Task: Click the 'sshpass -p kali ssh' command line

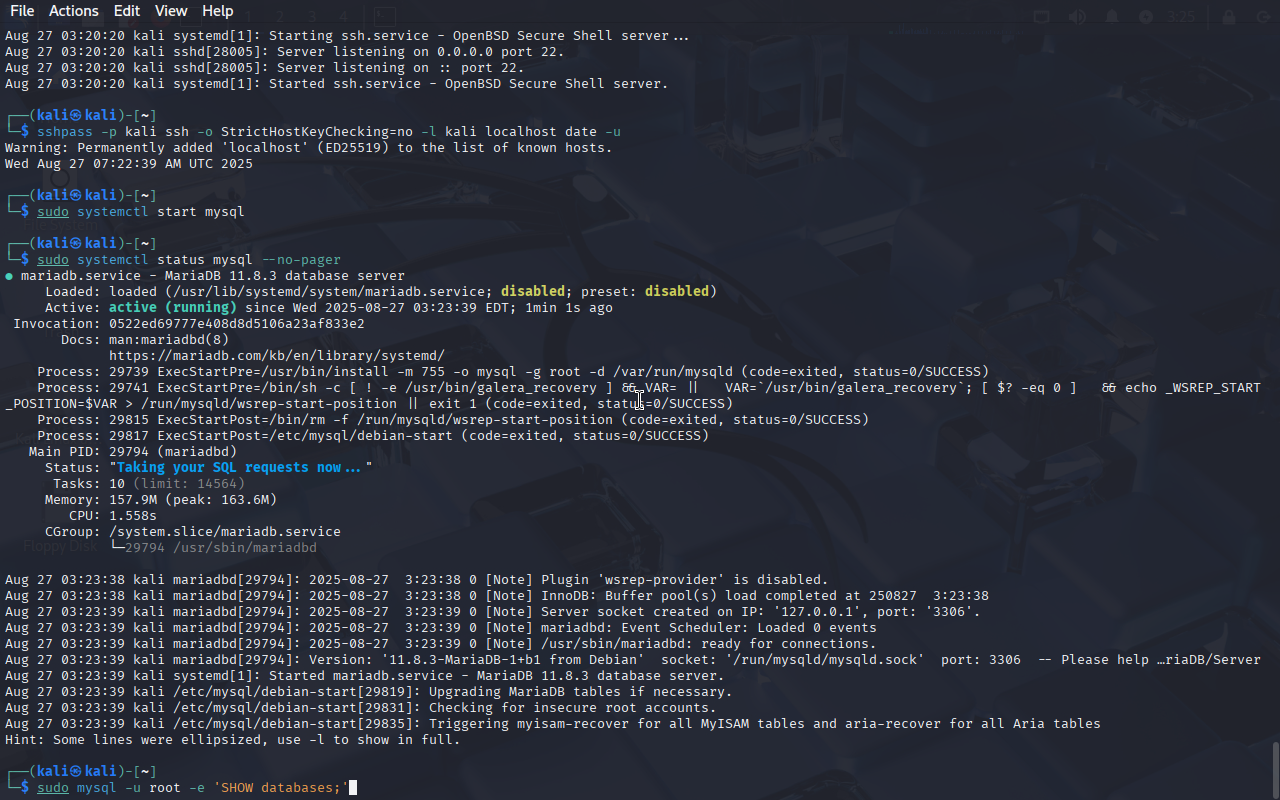Action: click(x=329, y=132)
